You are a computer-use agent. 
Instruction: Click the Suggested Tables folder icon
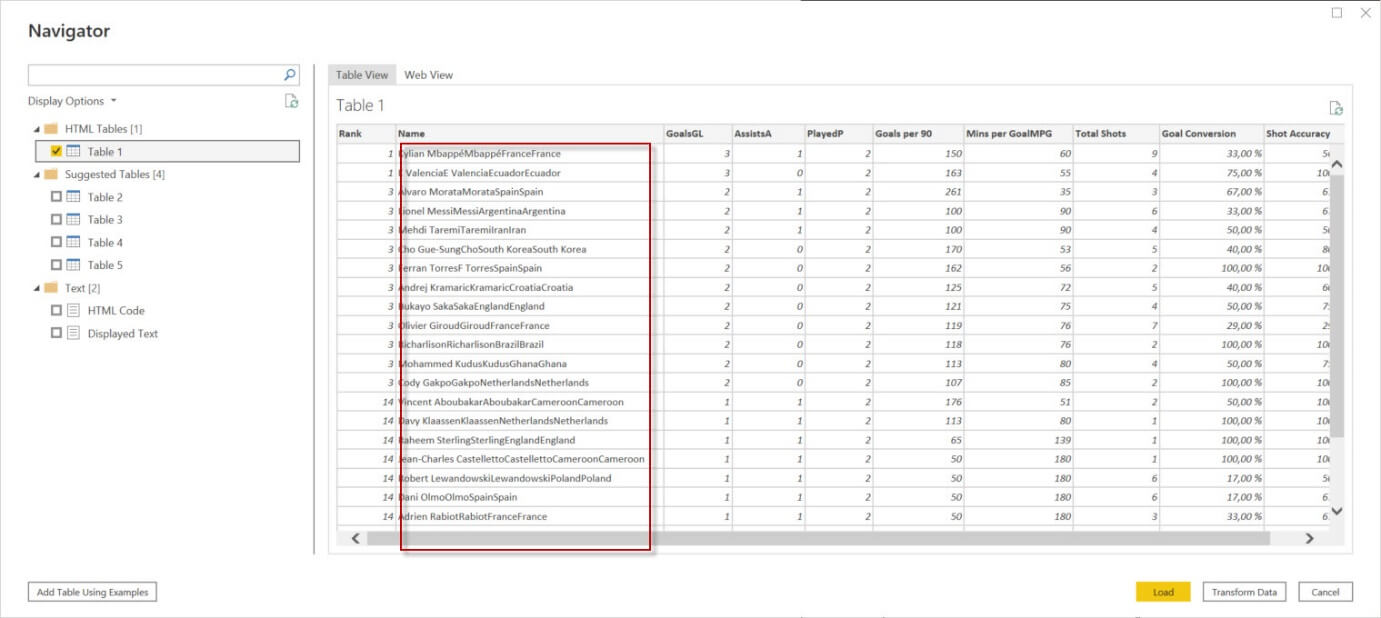pyautogui.click(x=50, y=174)
